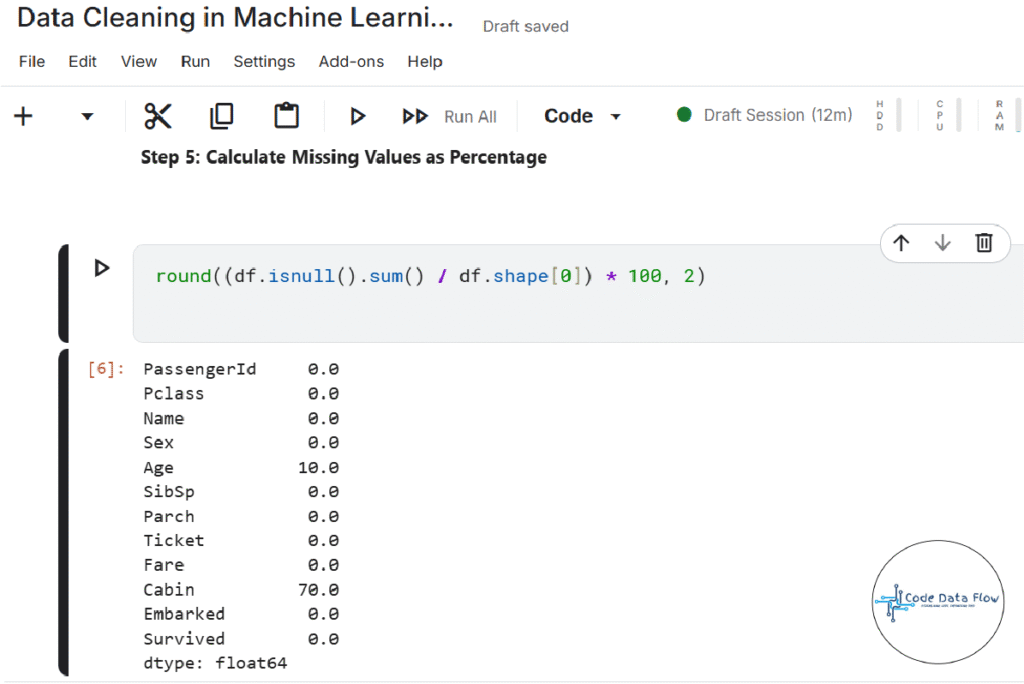Open the Code cell type dropdown
The image size is (1024, 684).
click(582, 116)
